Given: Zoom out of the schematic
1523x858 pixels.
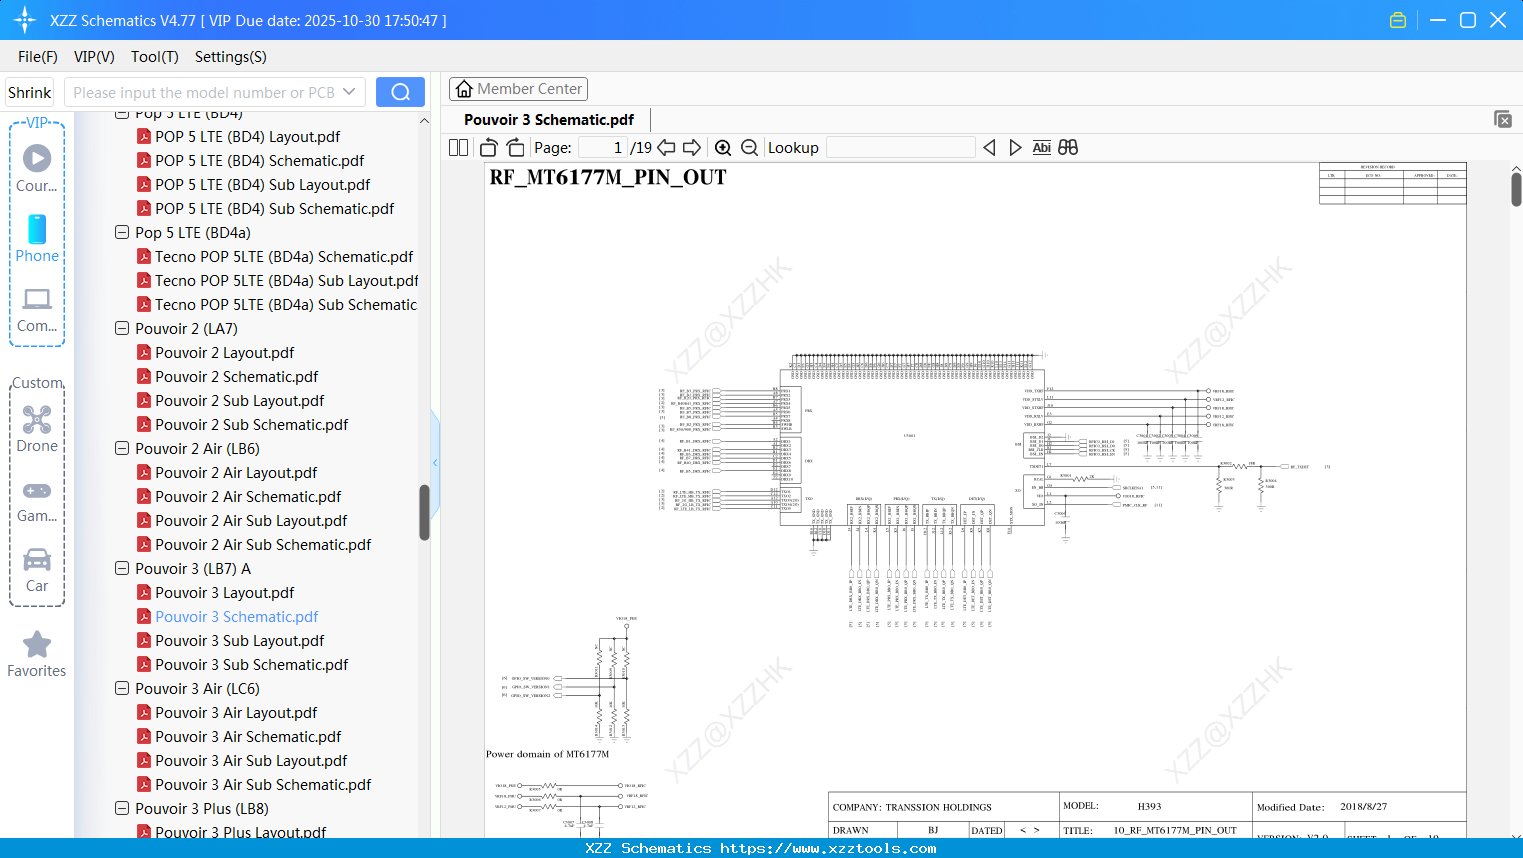Looking at the screenshot, I should 748,147.
